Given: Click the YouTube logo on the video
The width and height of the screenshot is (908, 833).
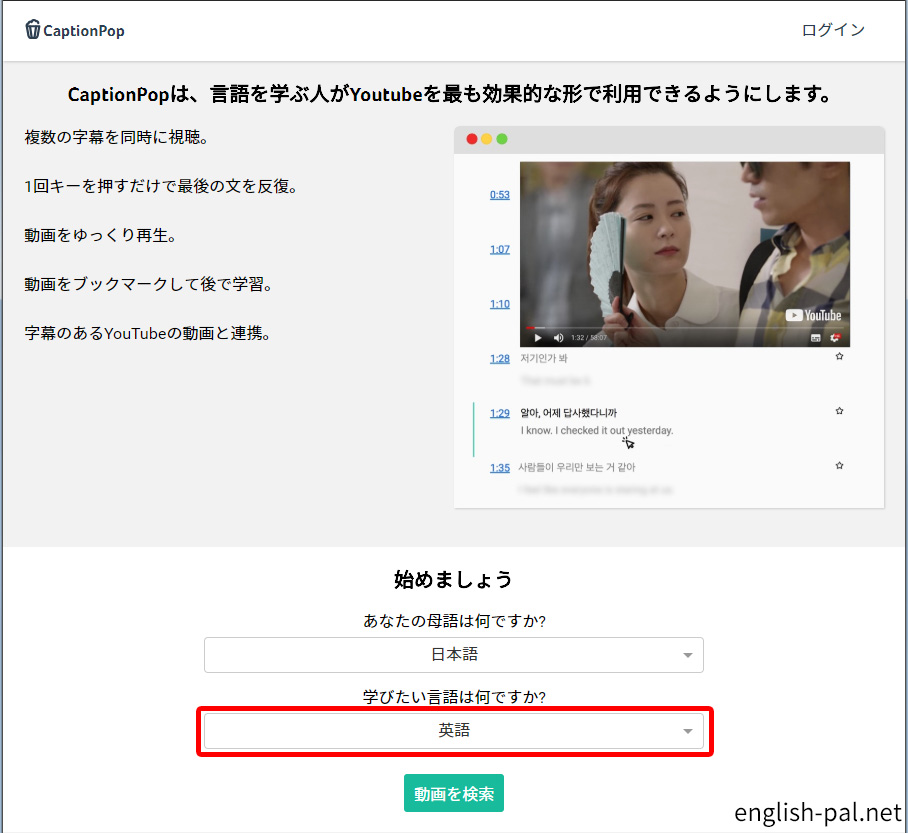Looking at the screenshot, I should coord(813,315).
